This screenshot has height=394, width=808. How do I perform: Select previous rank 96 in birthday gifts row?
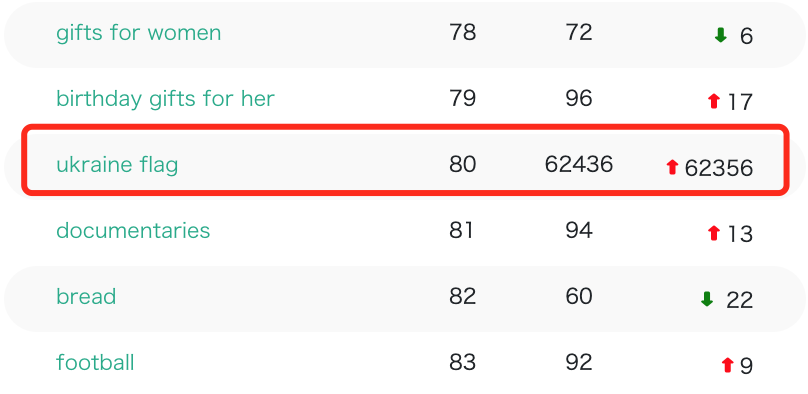point(579,99)
